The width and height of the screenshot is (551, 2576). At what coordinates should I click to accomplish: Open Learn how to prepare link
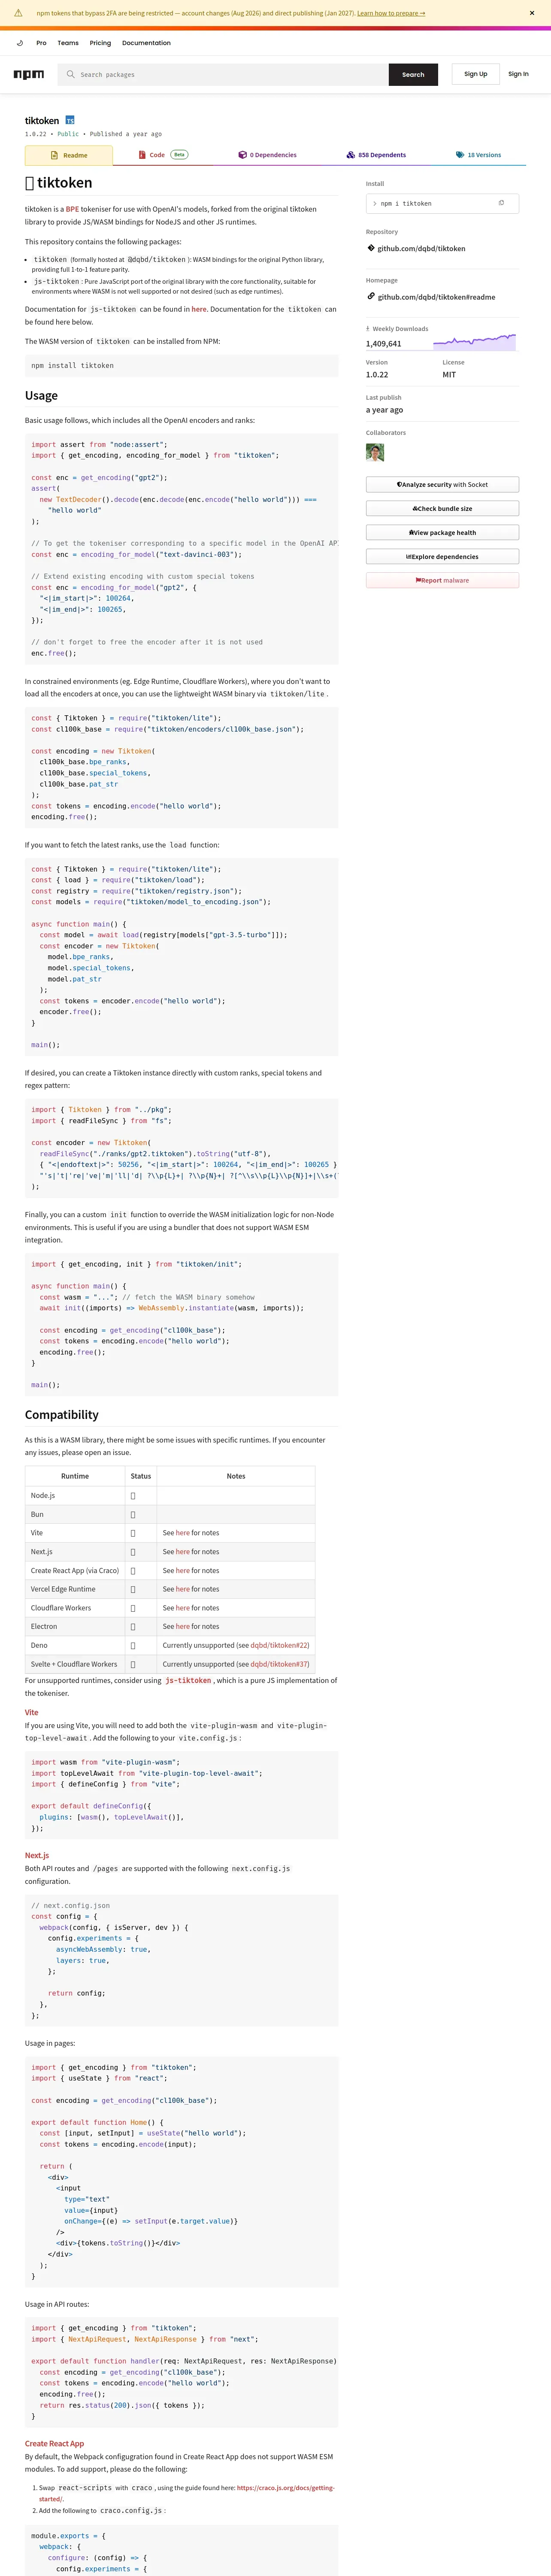click(x=391, y=13)
